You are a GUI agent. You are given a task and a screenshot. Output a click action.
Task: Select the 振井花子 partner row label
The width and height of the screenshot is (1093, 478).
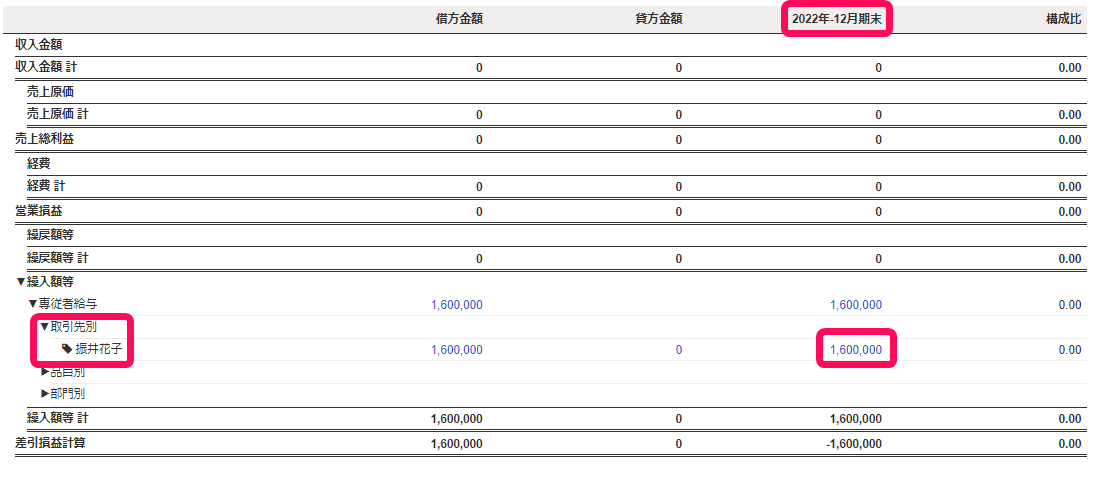coord(99,349)
